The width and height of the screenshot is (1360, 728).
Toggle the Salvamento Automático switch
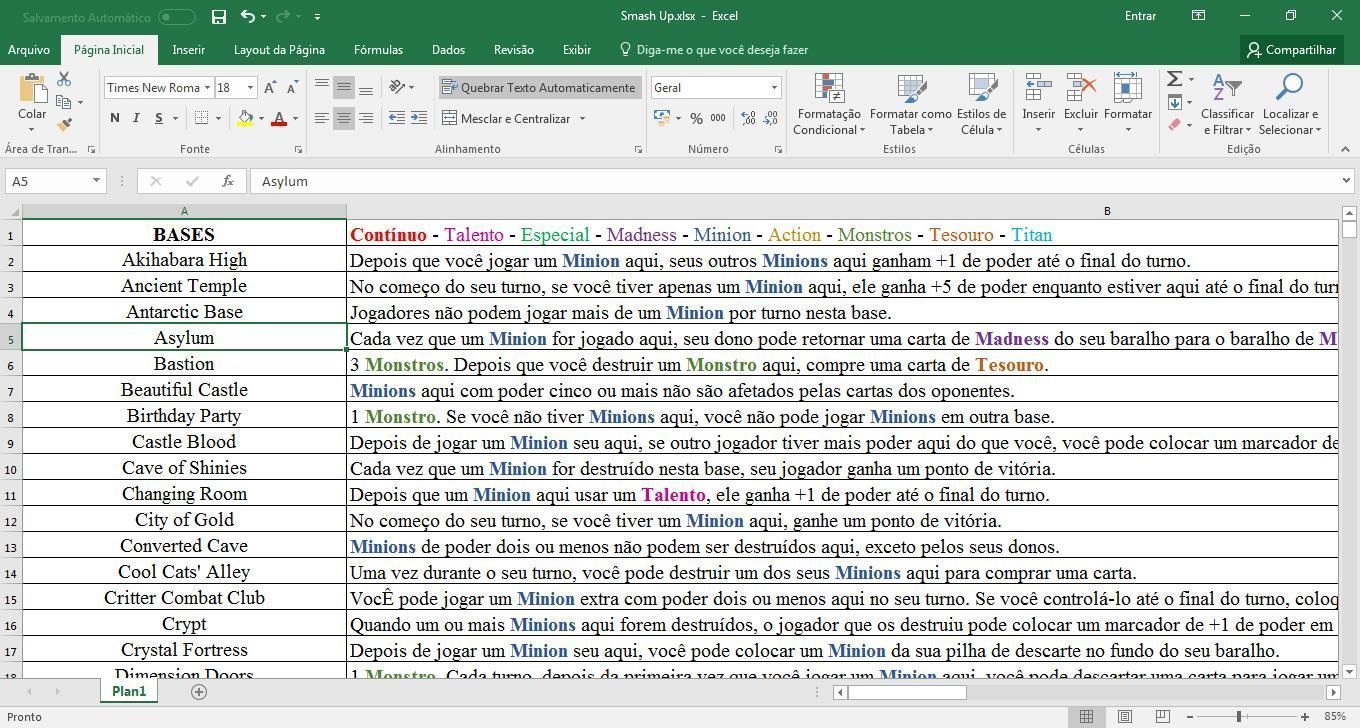coord(176,16)
